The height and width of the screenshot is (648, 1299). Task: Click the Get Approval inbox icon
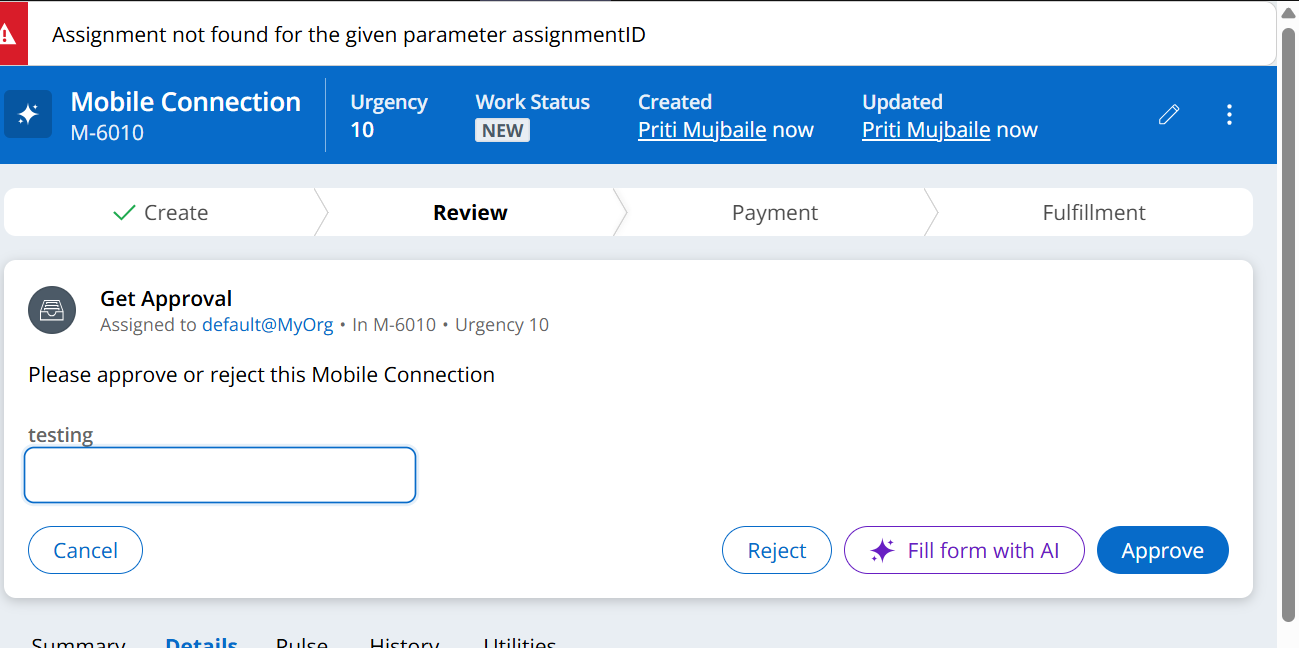pyautogui.click(x=52, y=310)
